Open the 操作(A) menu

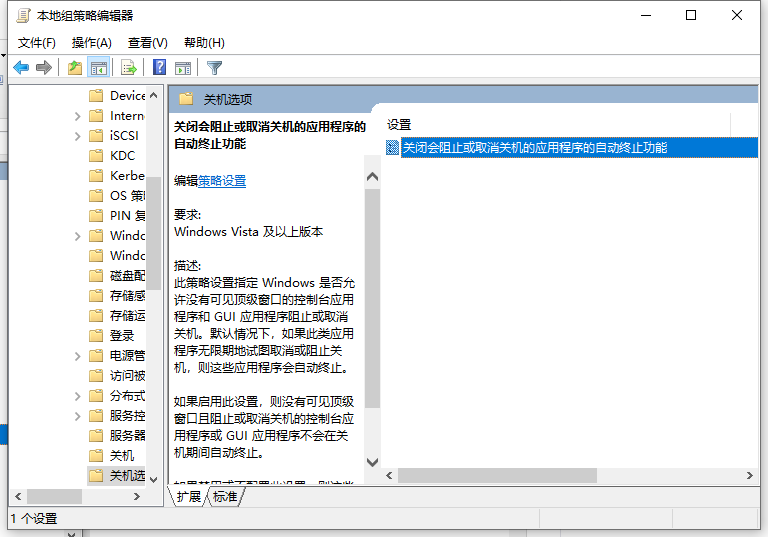tap(92, 43)
